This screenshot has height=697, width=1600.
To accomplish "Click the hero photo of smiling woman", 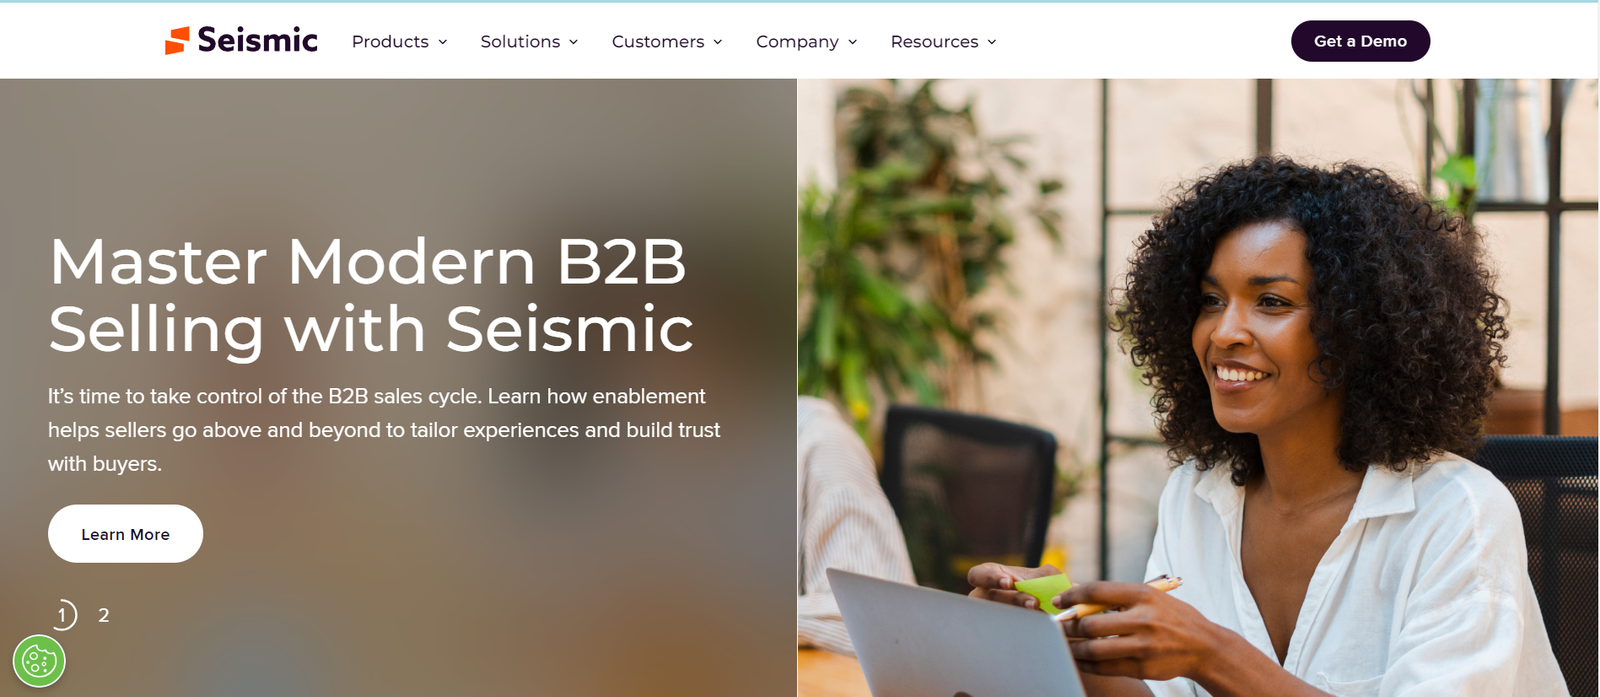I will pos(1198,388).
